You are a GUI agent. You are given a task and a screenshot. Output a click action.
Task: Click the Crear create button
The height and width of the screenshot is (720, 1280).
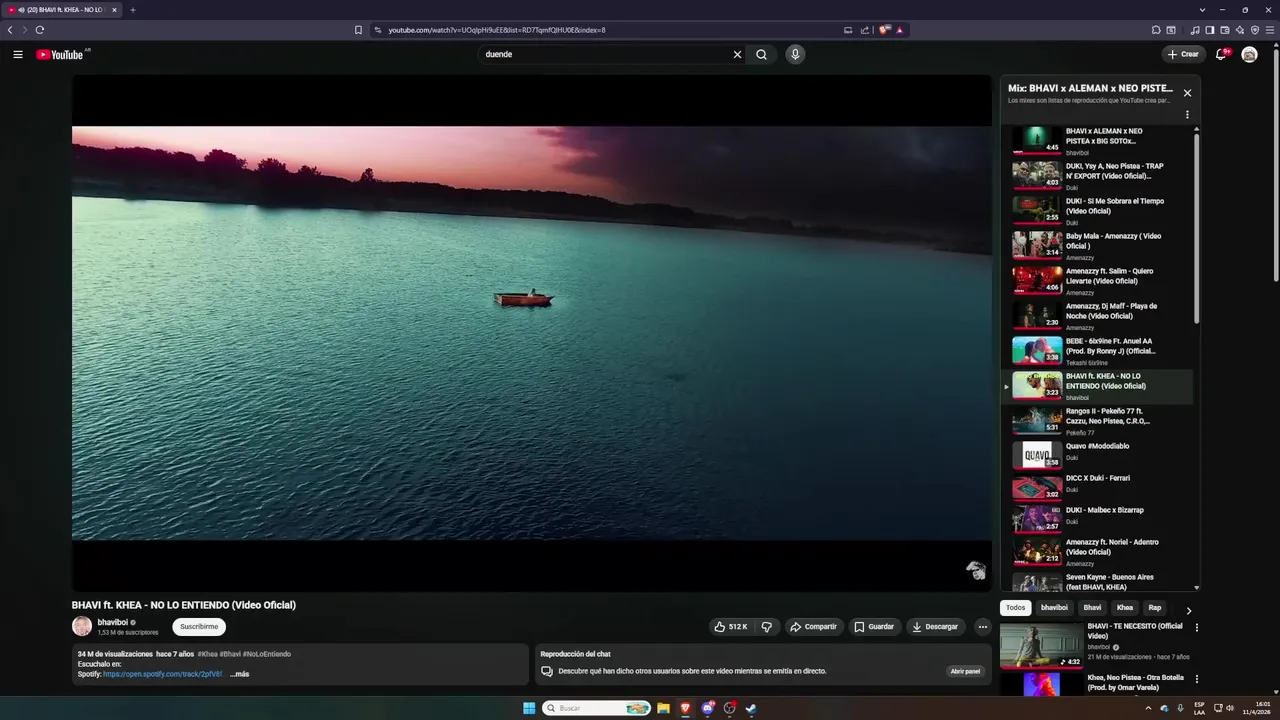tap(1183, 54)
